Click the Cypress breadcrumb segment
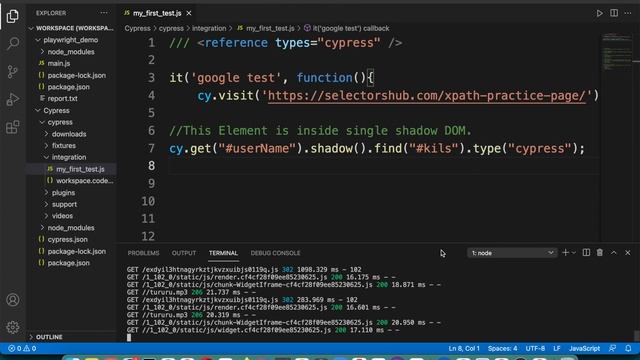Image resolution: width=640 pixels, height=360 pixels. tap(138, 28)
